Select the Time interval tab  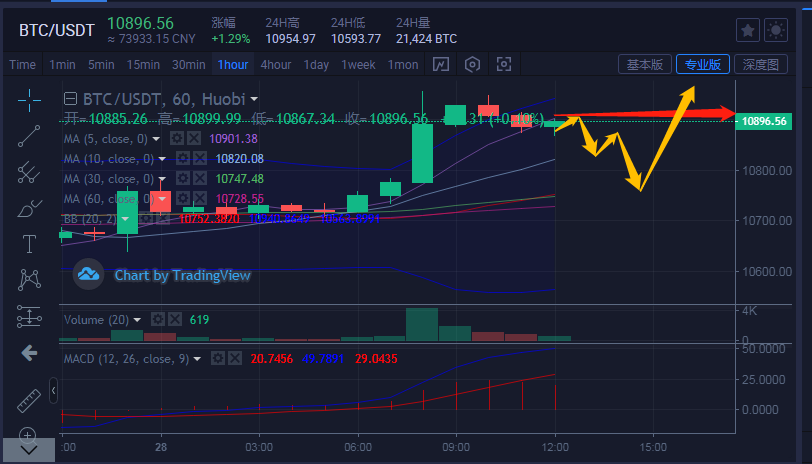point(23,65)
